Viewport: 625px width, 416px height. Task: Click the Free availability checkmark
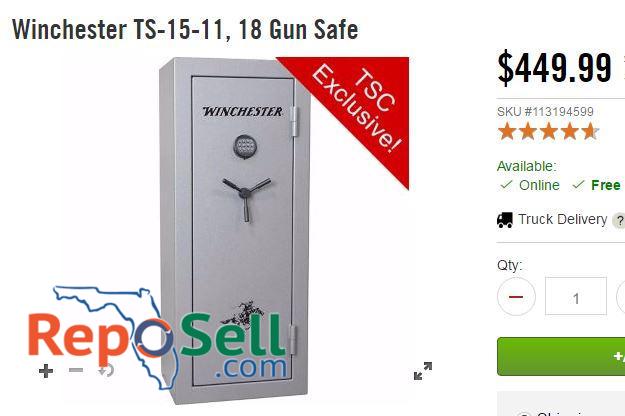(578, 185)
